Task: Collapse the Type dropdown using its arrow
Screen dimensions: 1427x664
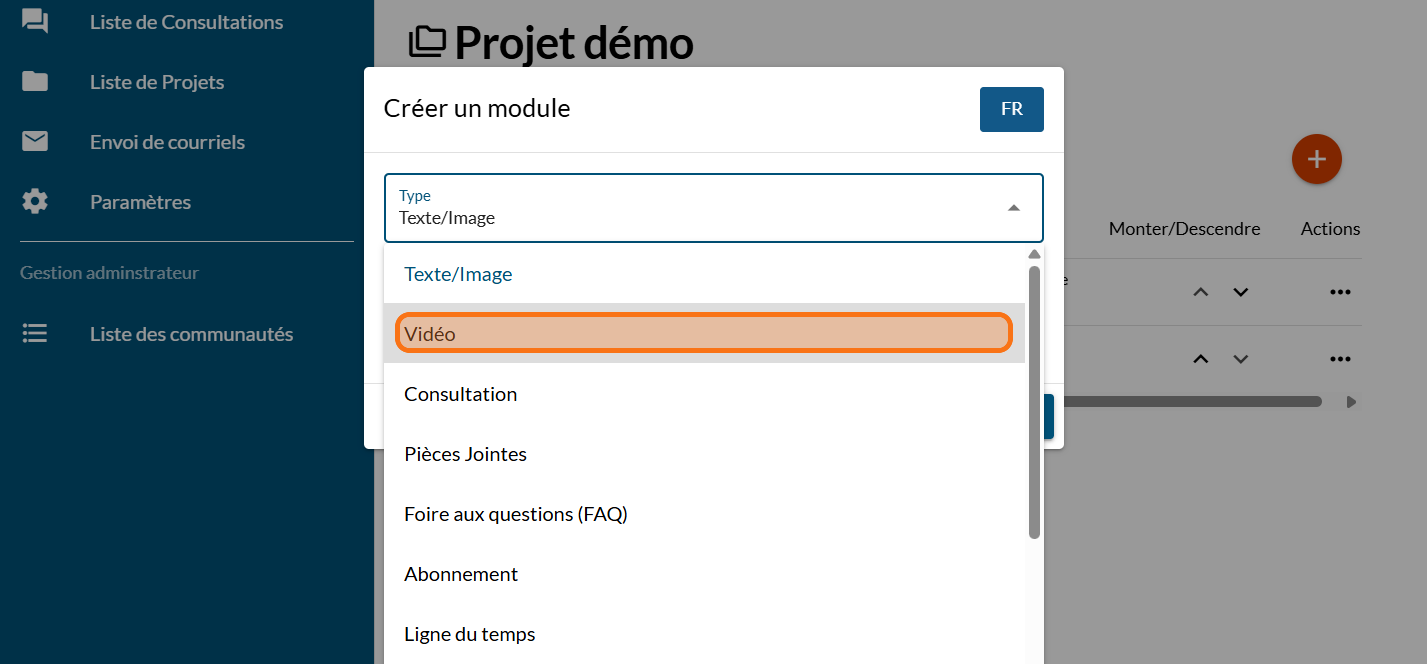Action: point(1013,208)
